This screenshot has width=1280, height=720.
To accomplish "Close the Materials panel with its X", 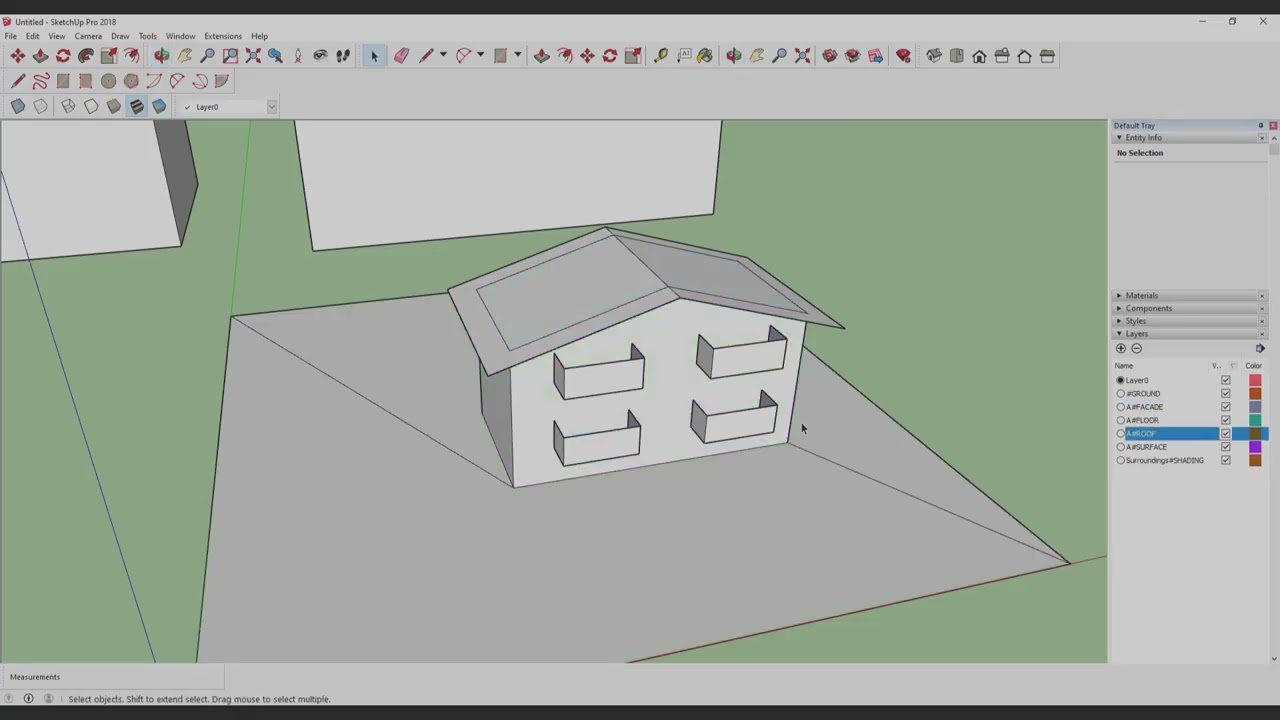I will click(x=1262, y=295).
